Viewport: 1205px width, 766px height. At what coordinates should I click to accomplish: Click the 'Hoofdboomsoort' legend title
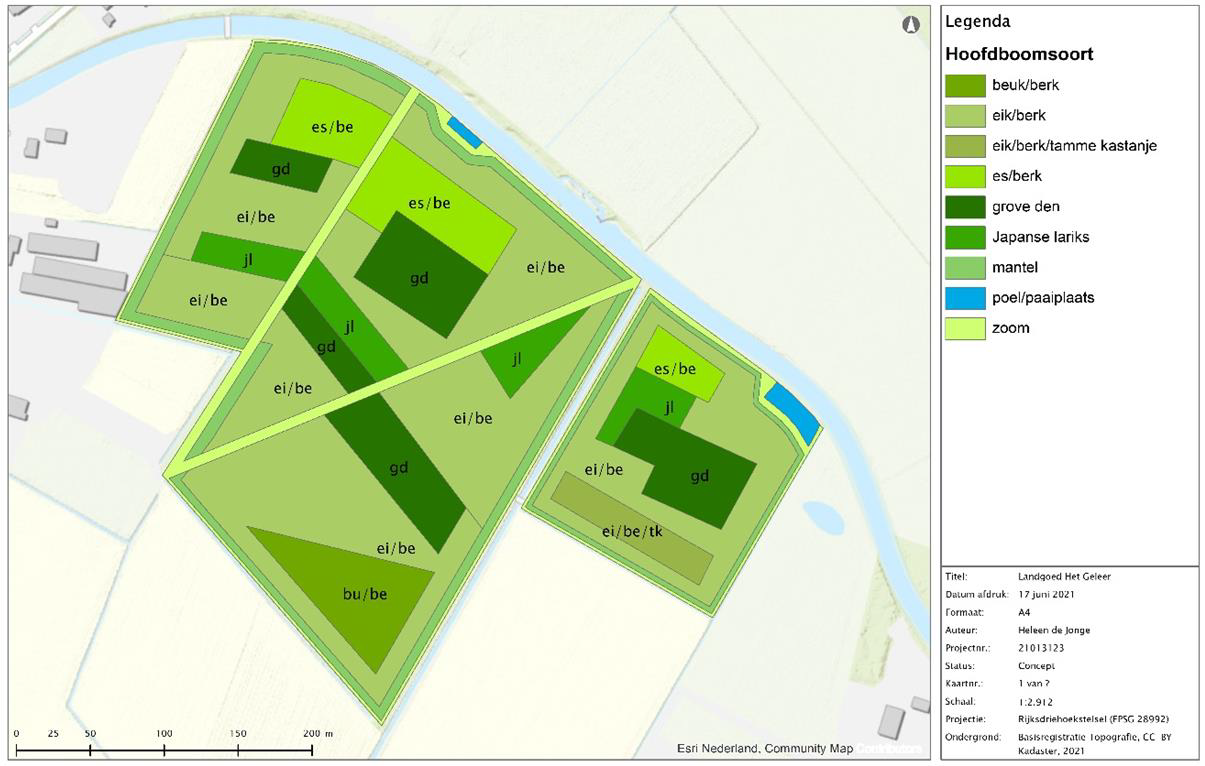coord(1019,54)
